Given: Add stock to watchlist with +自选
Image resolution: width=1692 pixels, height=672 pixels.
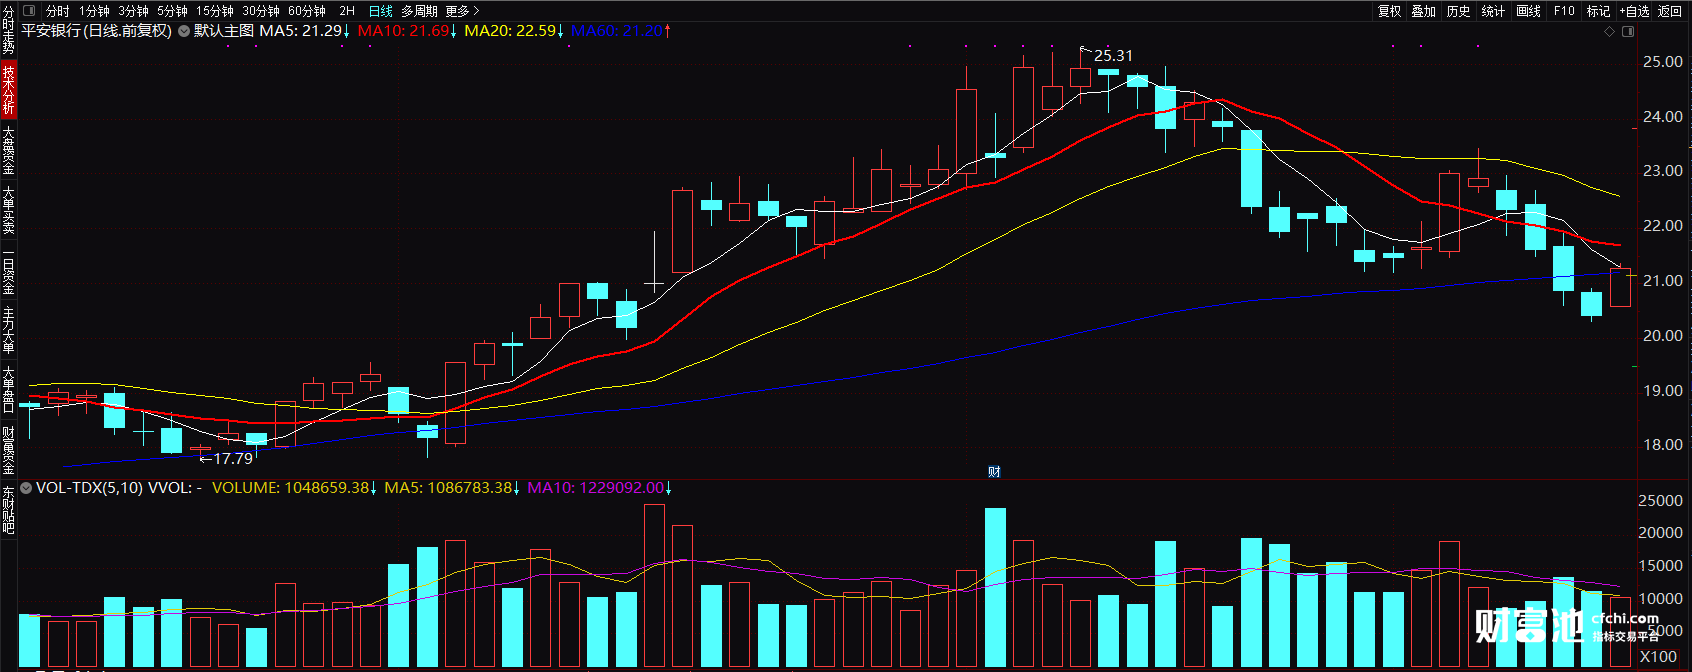Looking at the screenshot, I should pyautogui.click(x=1635, y=11).
